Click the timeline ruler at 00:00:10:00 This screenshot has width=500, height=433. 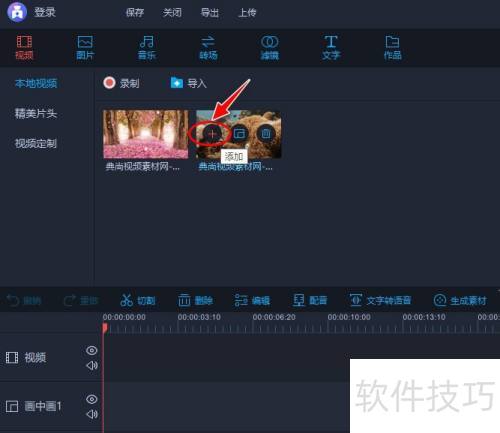pos(349,317)
